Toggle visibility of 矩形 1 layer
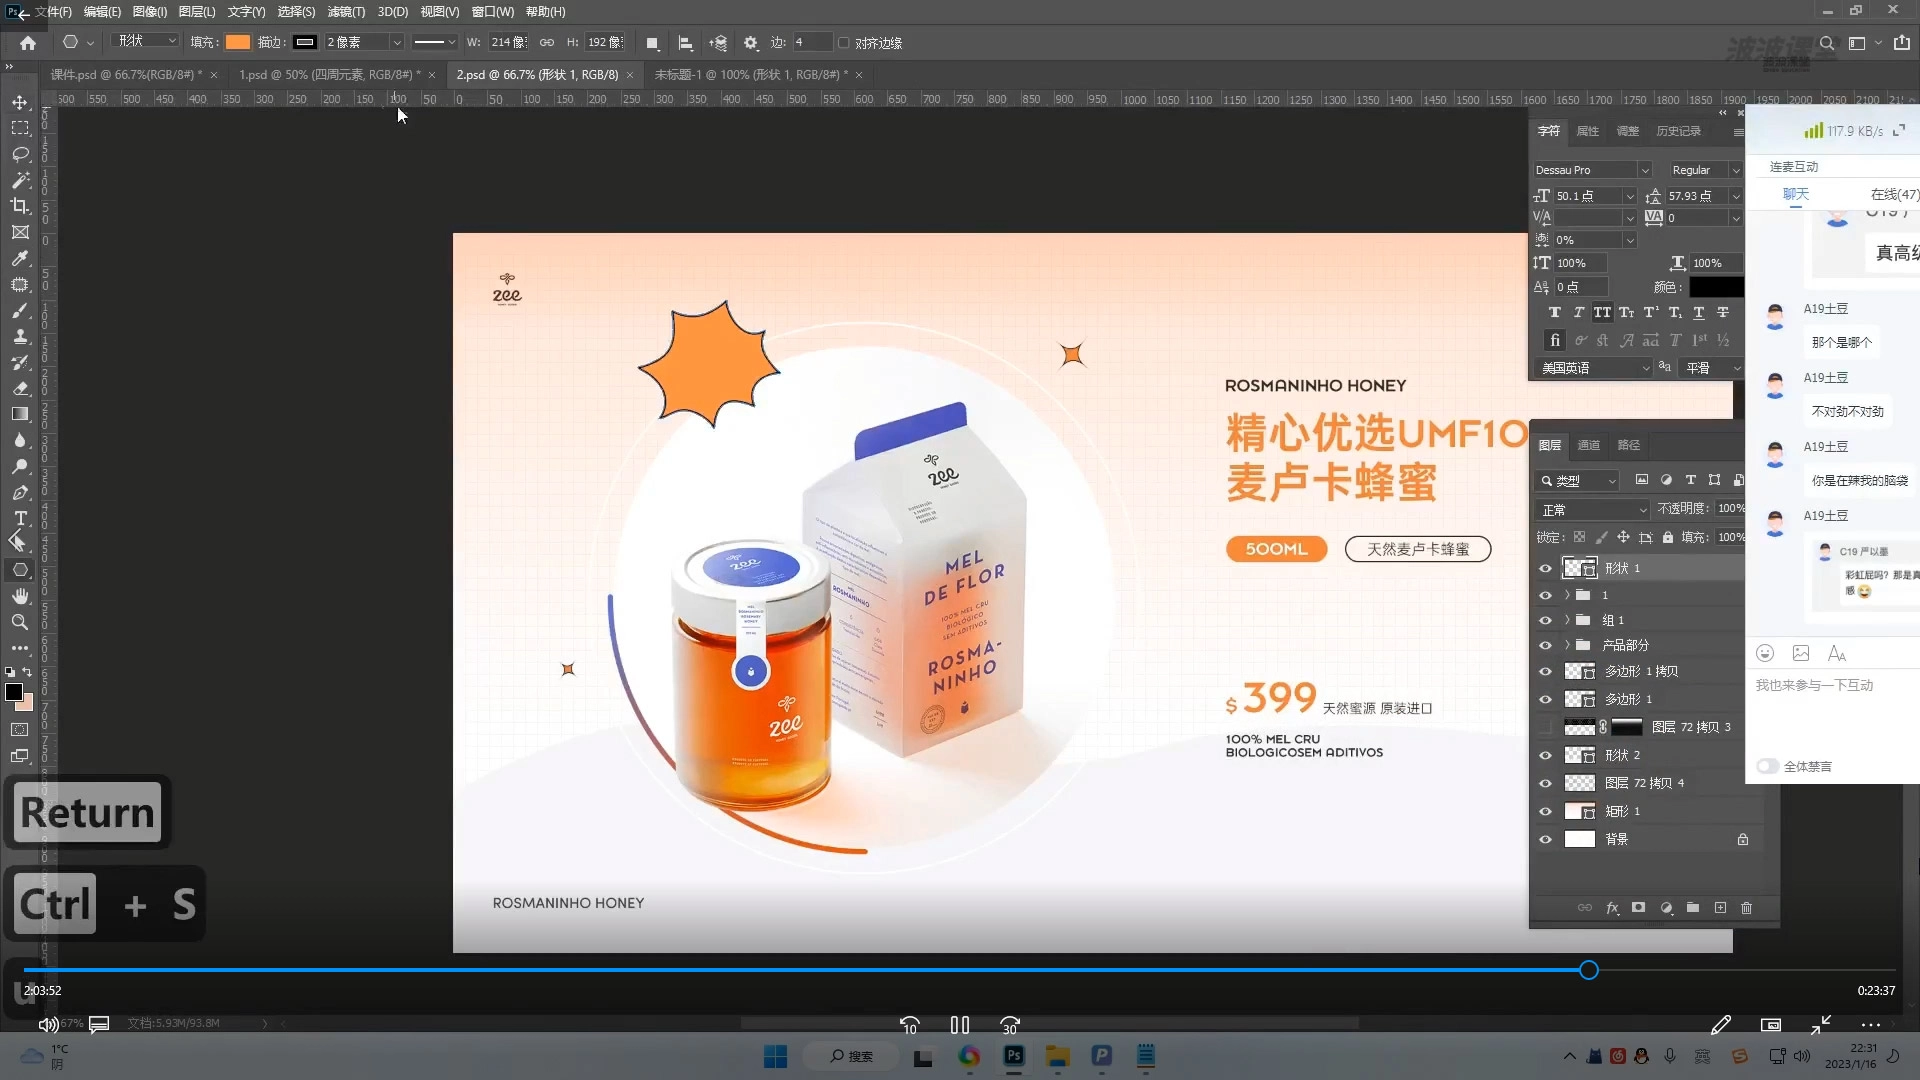The image size is (1920, 1080). tap(1545, 812)
